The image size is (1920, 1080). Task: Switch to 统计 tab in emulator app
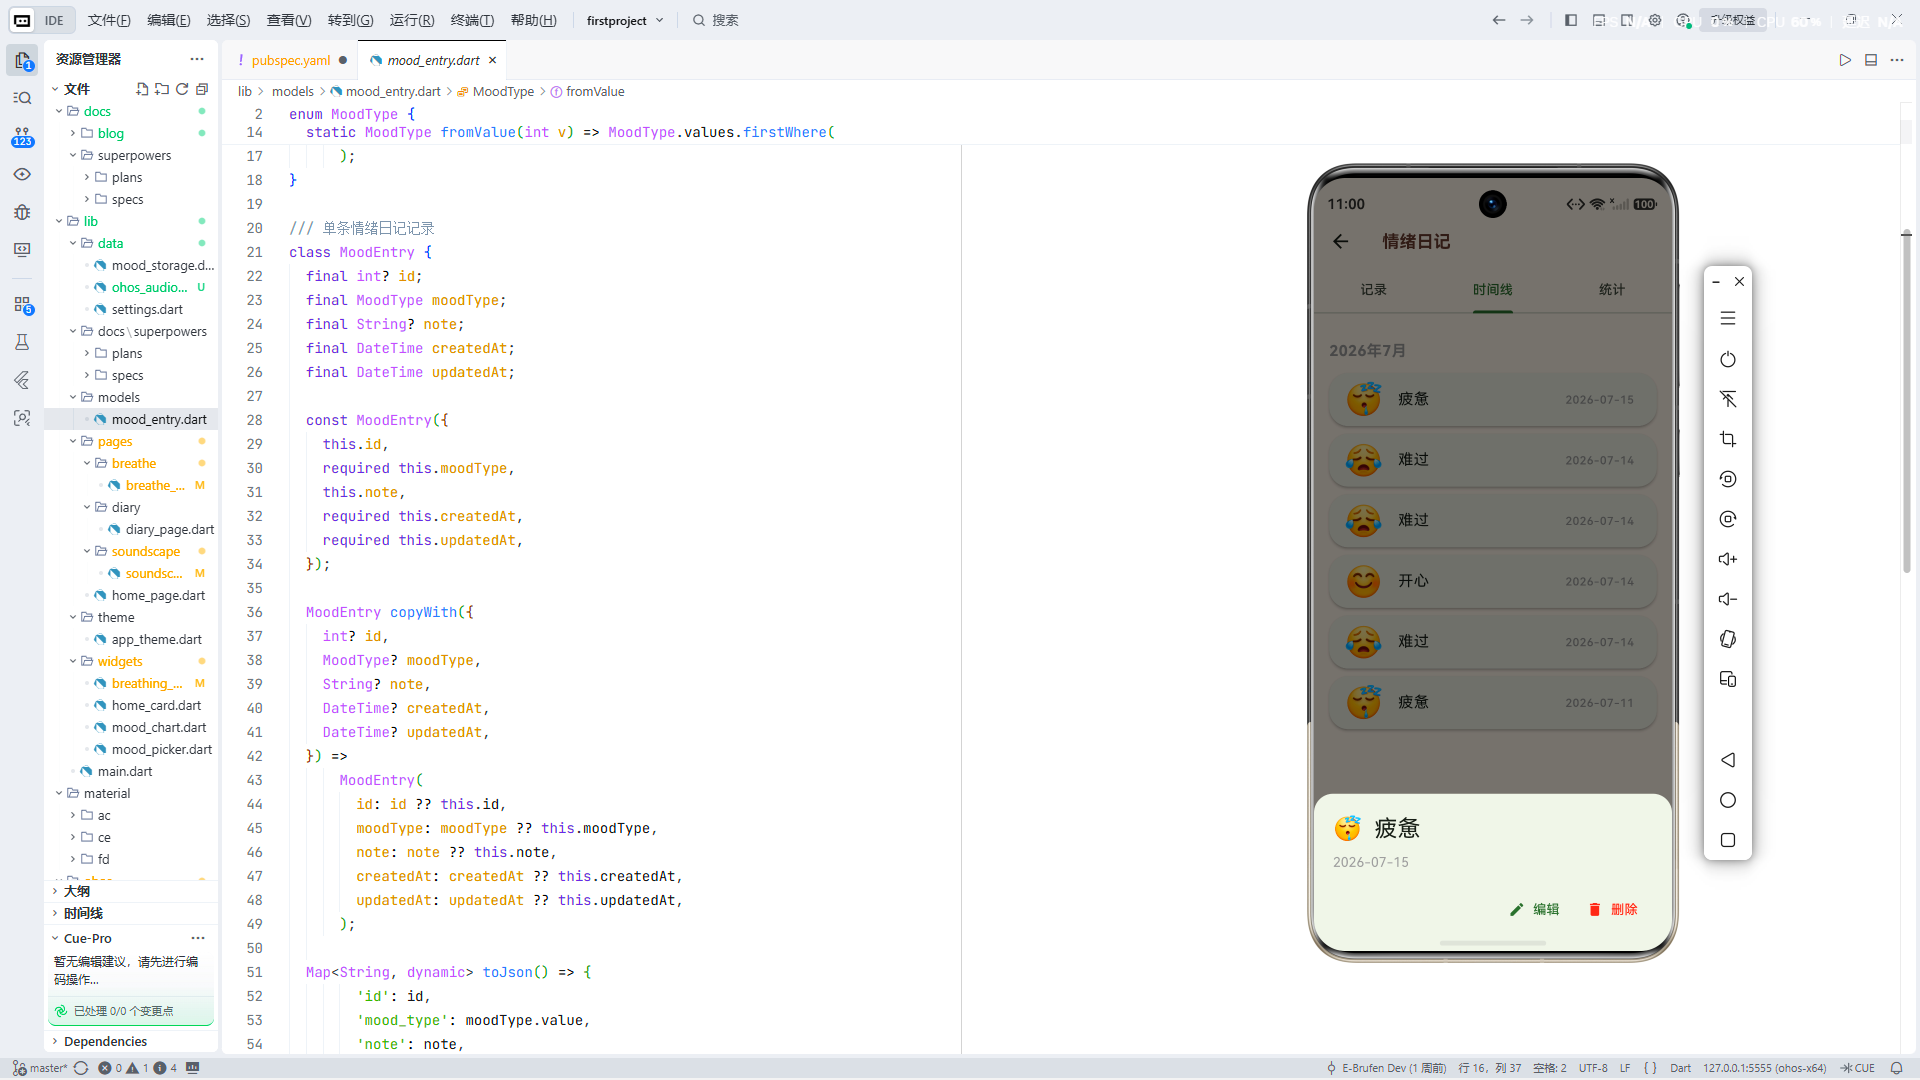(1611, 289)
